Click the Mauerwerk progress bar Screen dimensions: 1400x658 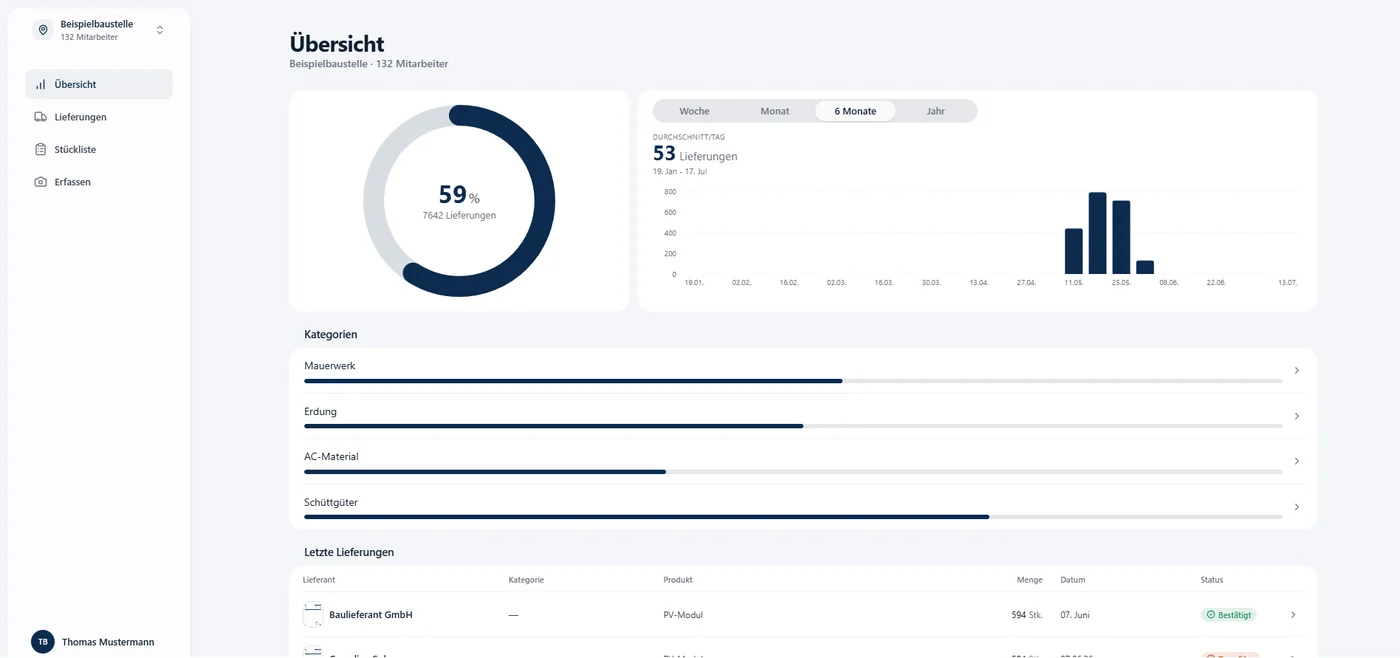pos(793,381)
